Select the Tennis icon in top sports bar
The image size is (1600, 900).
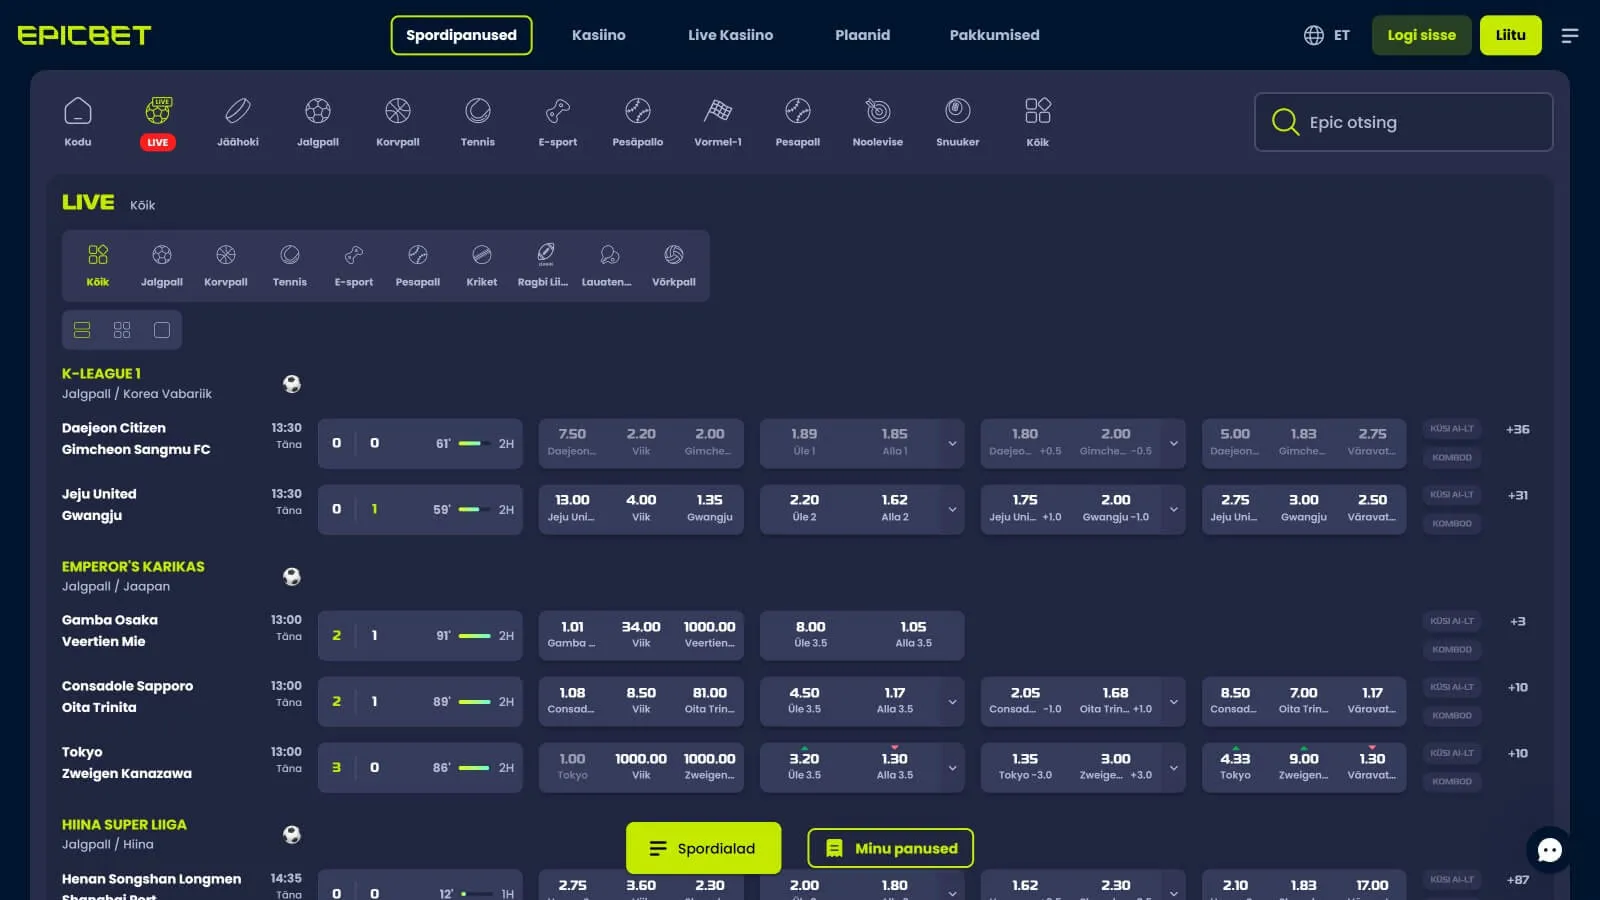point(478,122)
